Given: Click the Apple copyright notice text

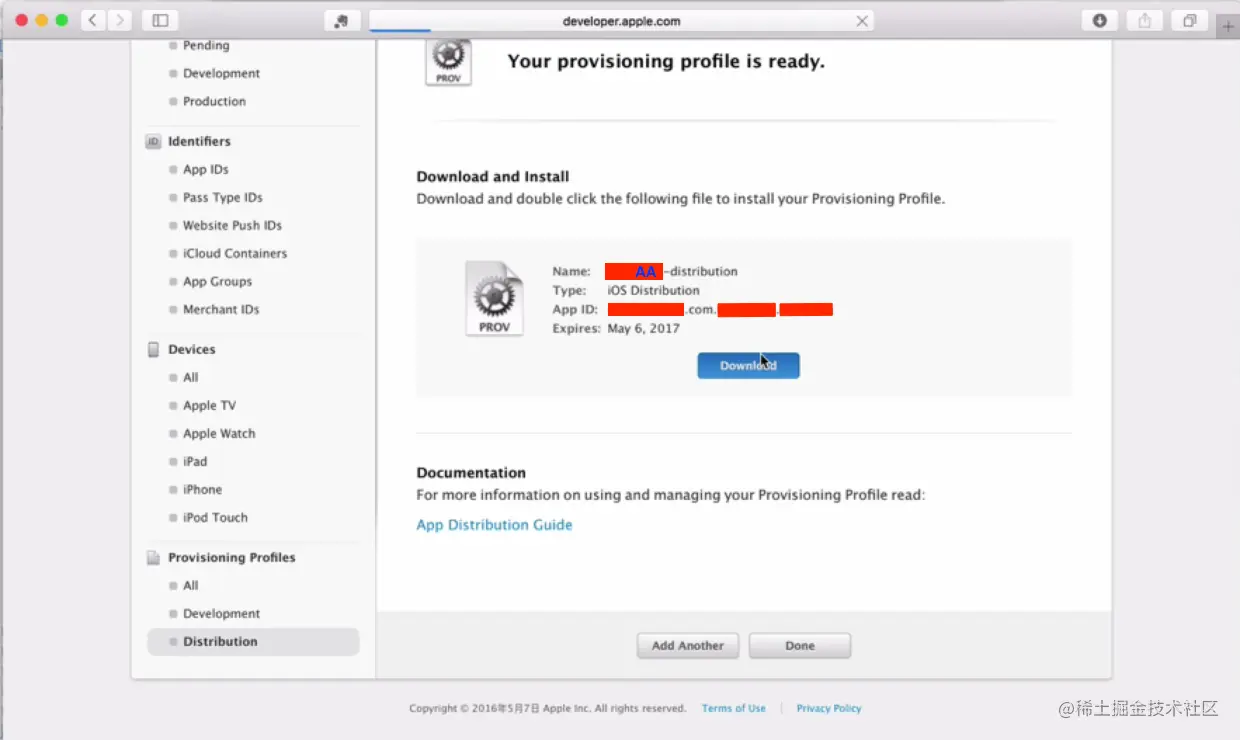Looking at the screenshot, I should click(x=548, y=708).
